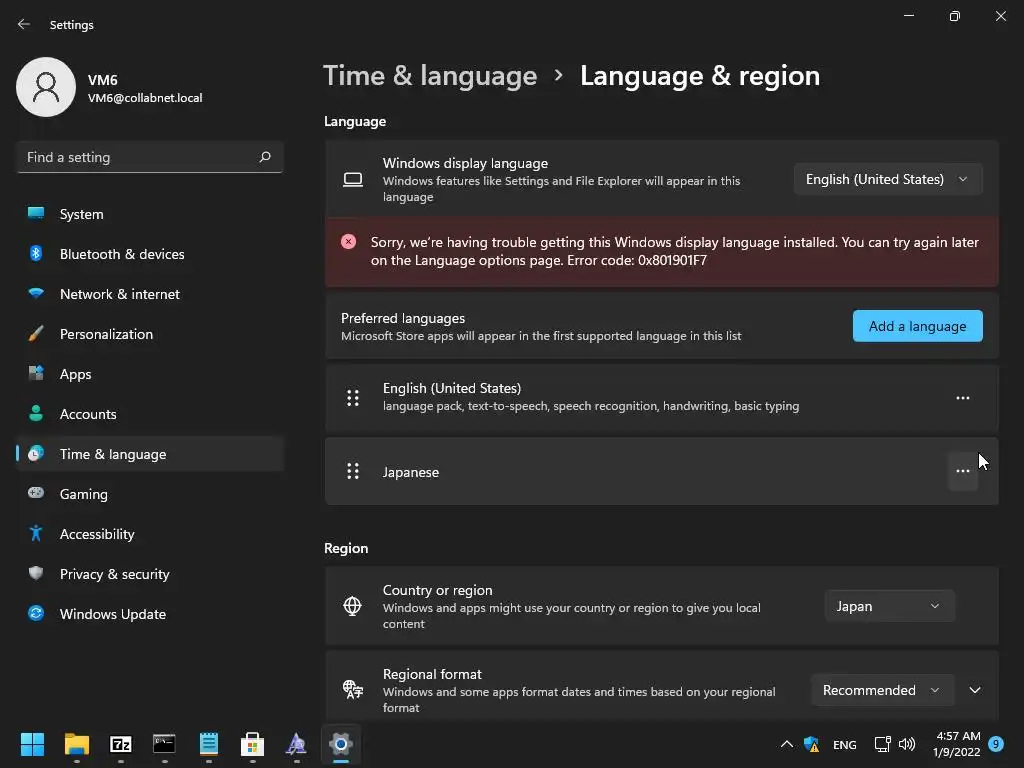Click the error code 0x801901F7 message text

675,251
